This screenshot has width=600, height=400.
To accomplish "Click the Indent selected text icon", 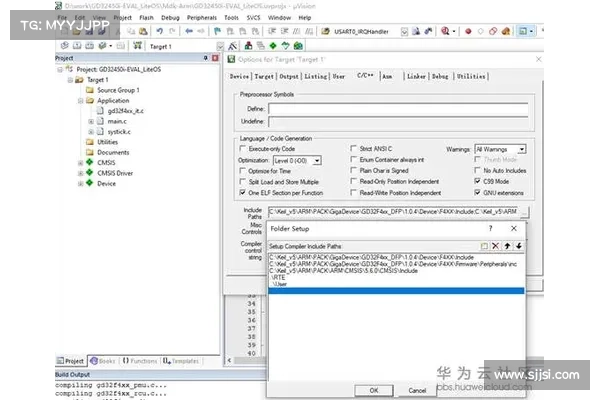I will point(272,31).
